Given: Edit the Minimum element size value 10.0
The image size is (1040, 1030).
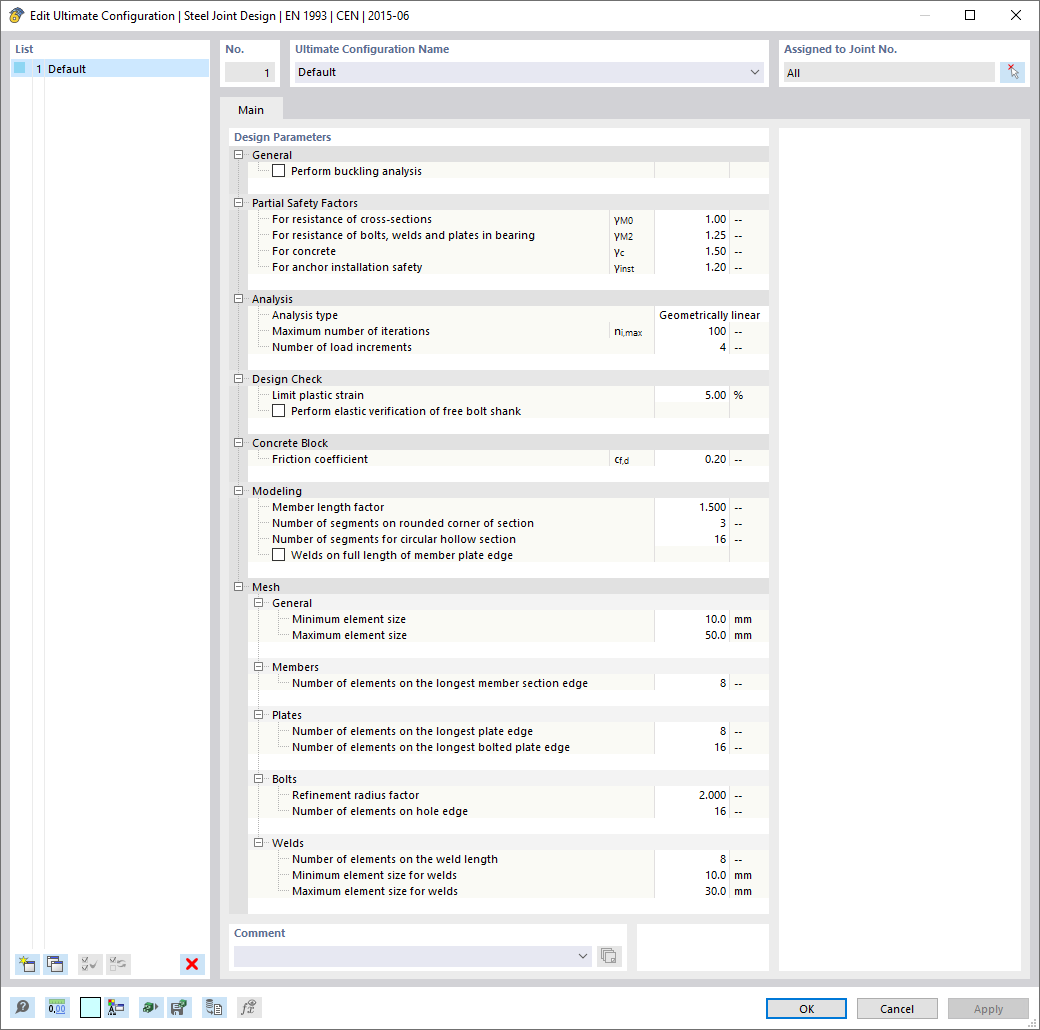Looking at the screenshot, I should tap(691, 619).
